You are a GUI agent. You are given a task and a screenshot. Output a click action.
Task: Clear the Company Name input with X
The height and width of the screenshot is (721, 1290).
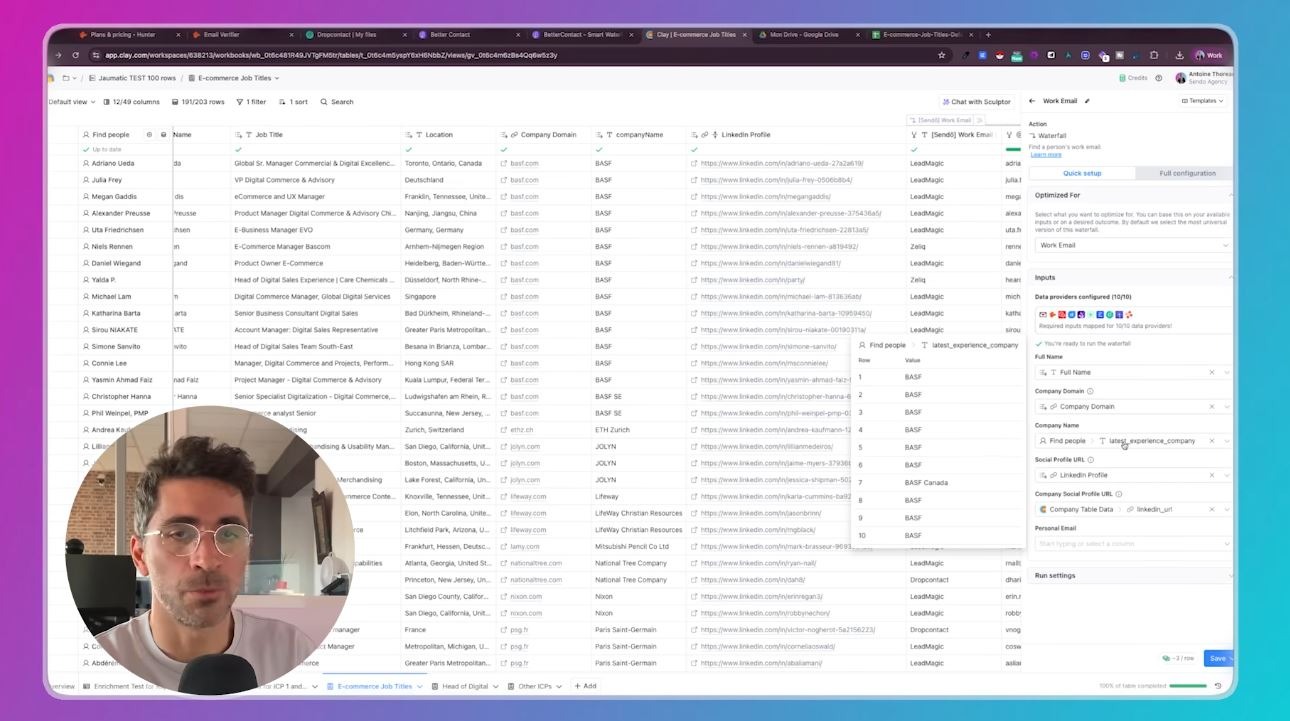[1212, 441]
